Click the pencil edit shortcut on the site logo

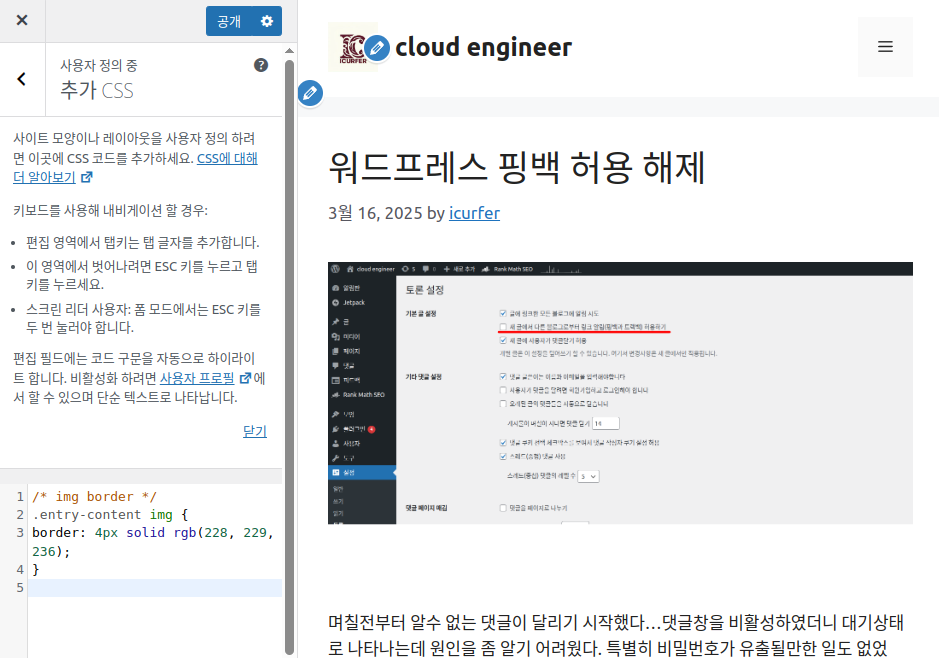[377, 46]
